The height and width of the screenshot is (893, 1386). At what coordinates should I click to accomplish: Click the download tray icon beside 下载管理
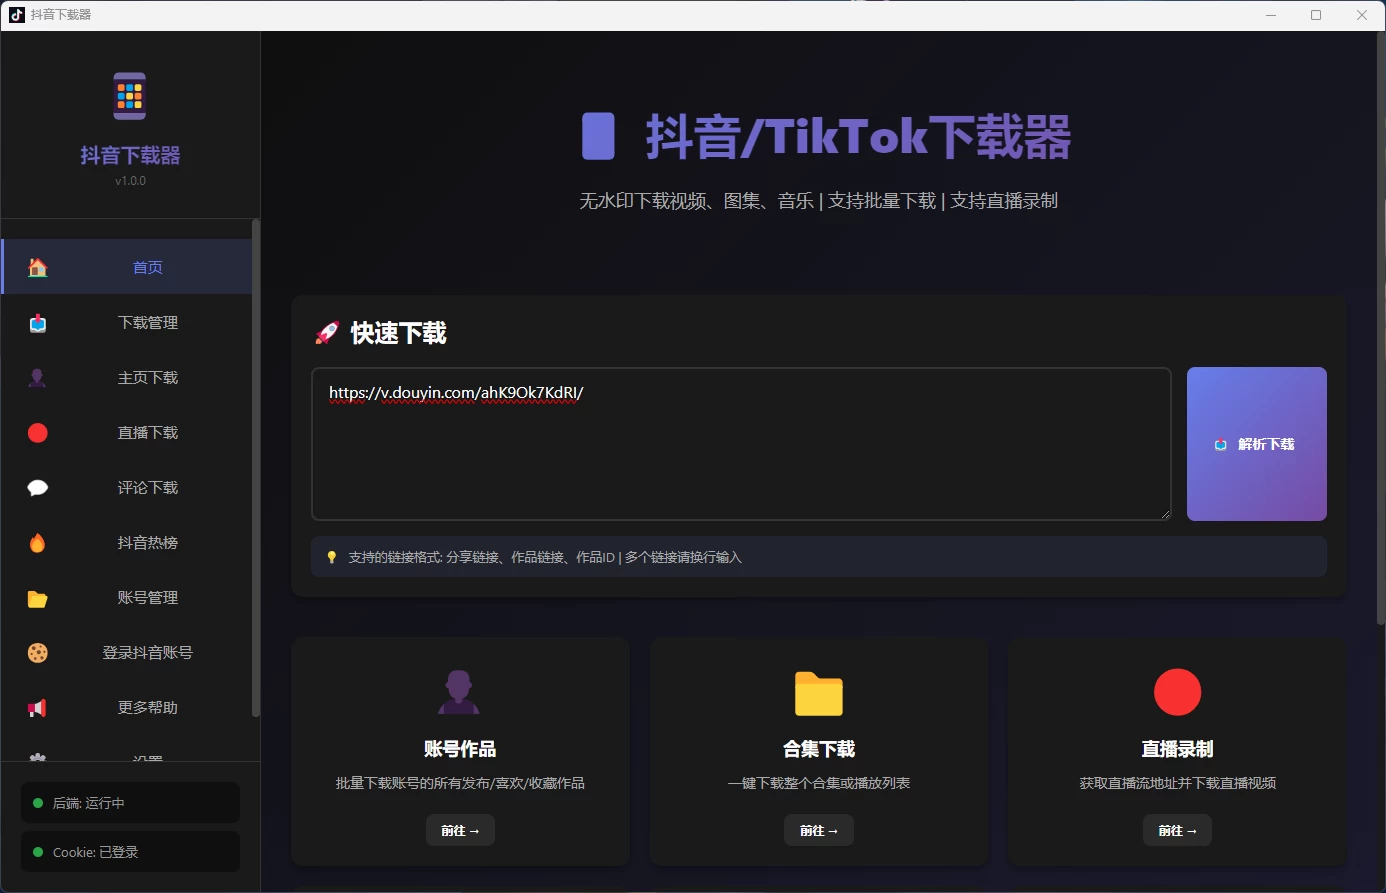point(38,323)
